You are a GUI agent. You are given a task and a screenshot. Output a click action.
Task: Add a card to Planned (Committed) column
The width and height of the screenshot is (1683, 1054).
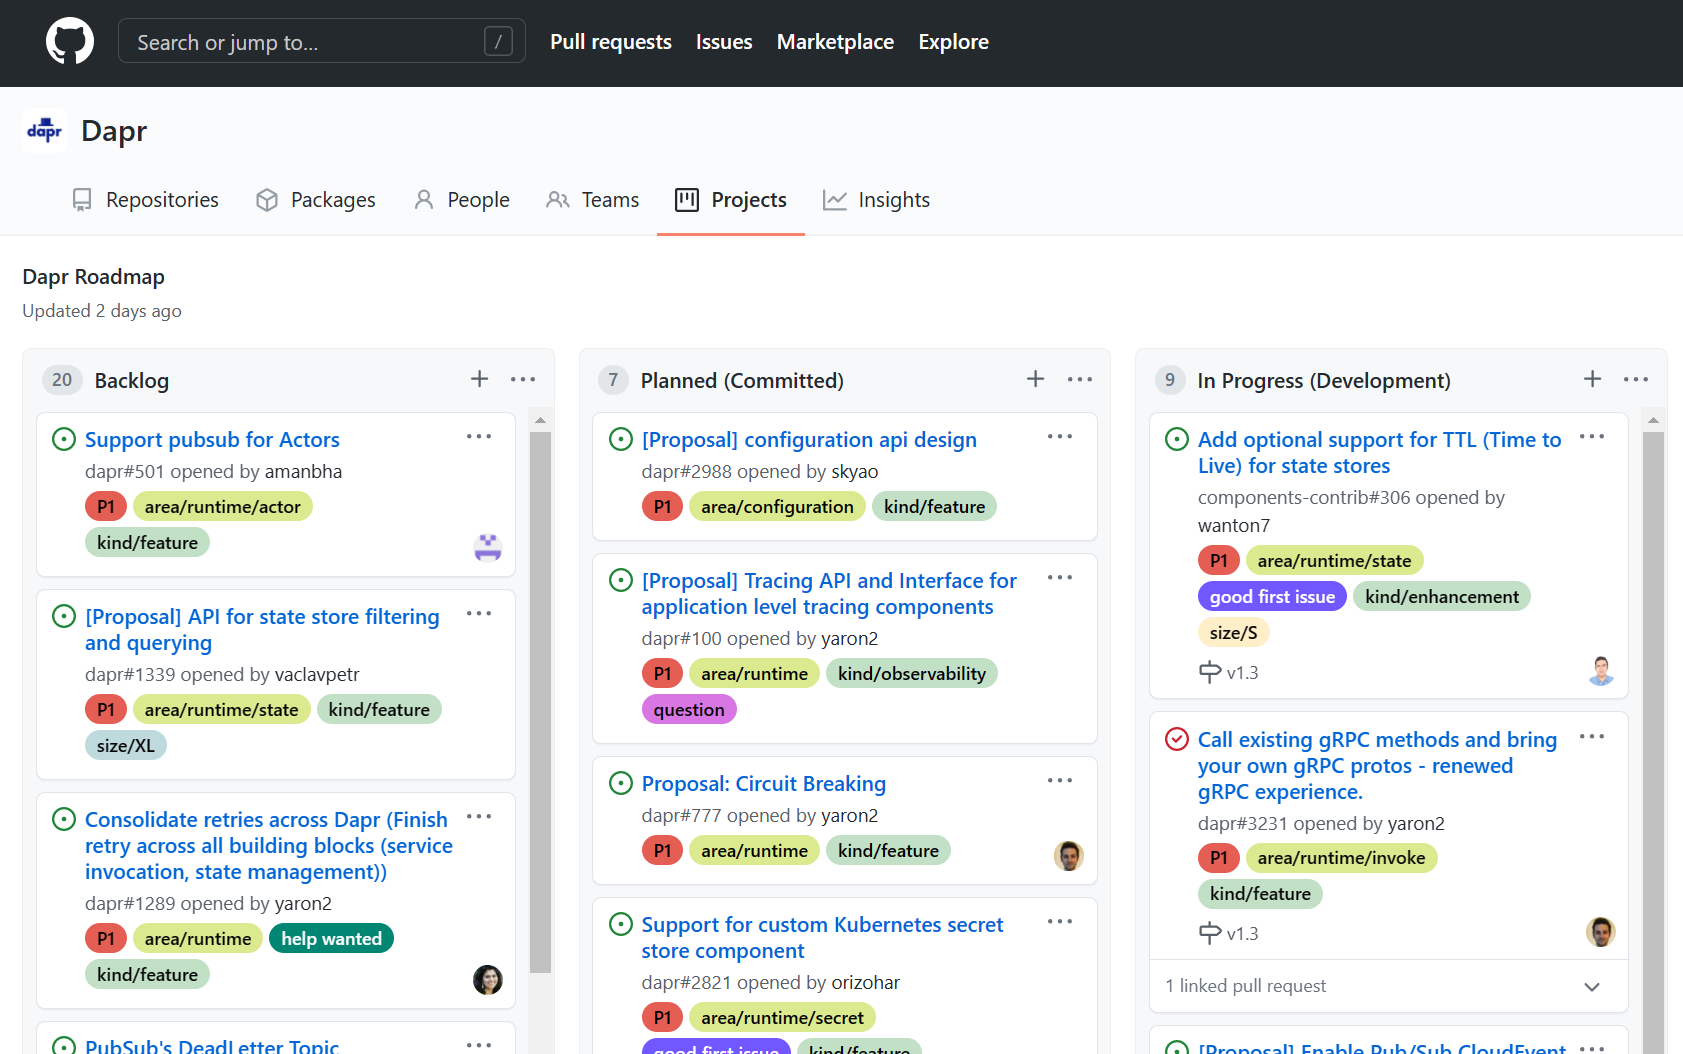pos(1035,379)
